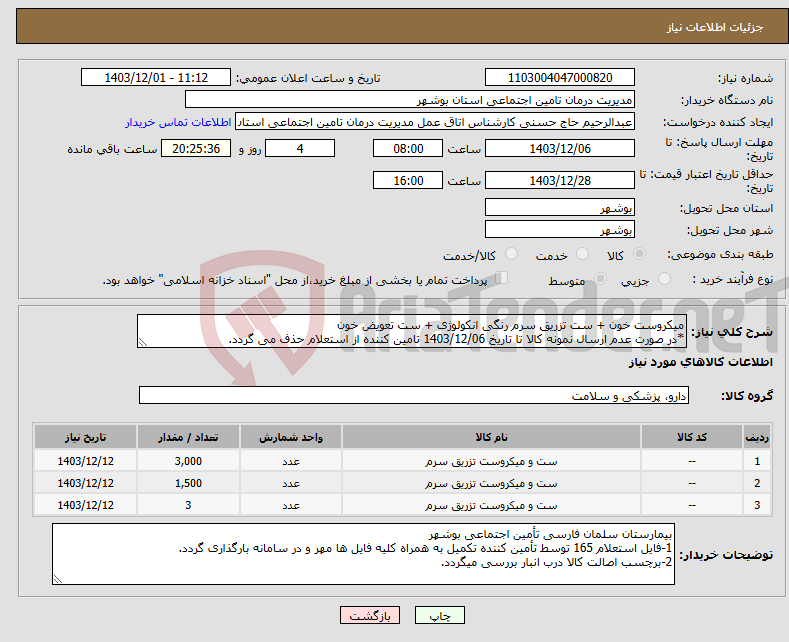The height and width of the screenshot is (642, 789).
Task: Click page title جزئیات اطلاعات نیاز
Action: point(715,27)
